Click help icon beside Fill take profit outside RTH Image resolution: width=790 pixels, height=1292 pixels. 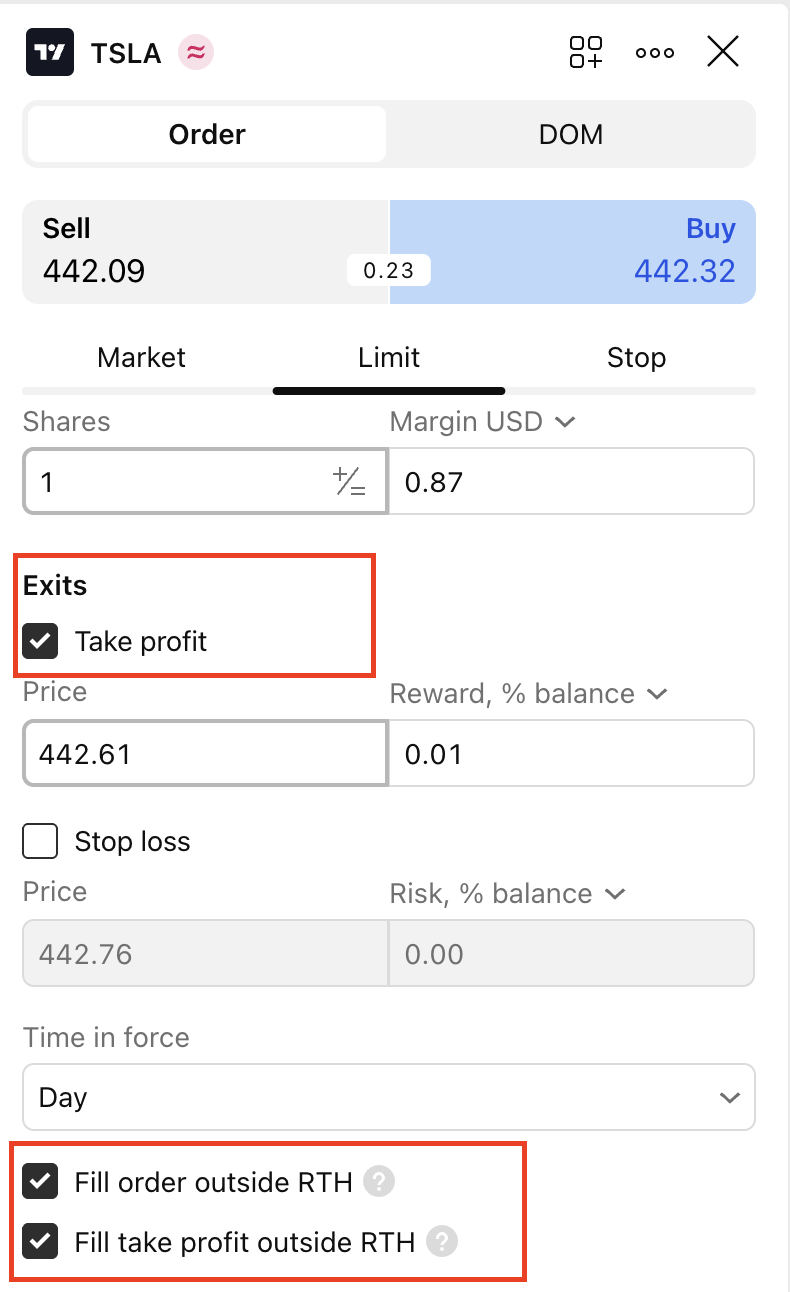point(441,1242)
